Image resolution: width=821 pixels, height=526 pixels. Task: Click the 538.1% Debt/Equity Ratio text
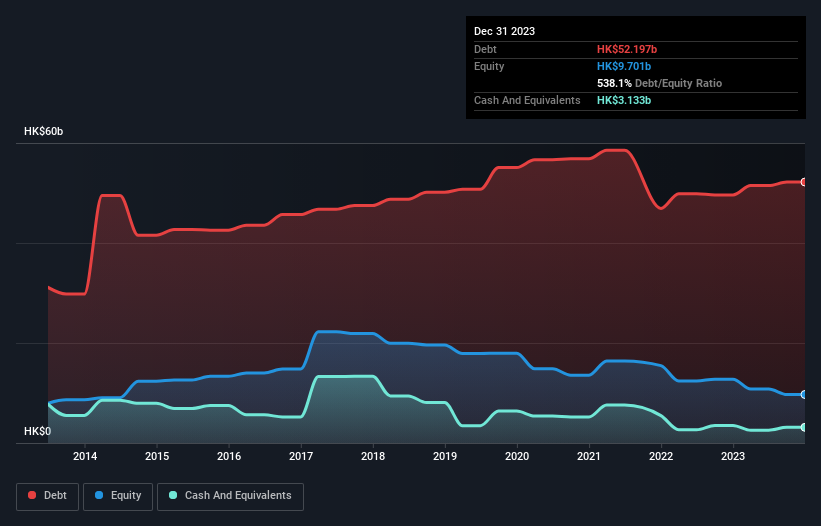[x=659, y=83]
